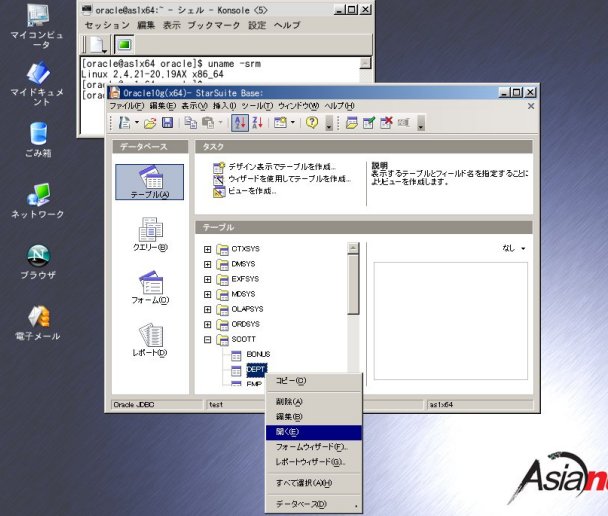Open セッション menu in Konsole

pos(107,25)
